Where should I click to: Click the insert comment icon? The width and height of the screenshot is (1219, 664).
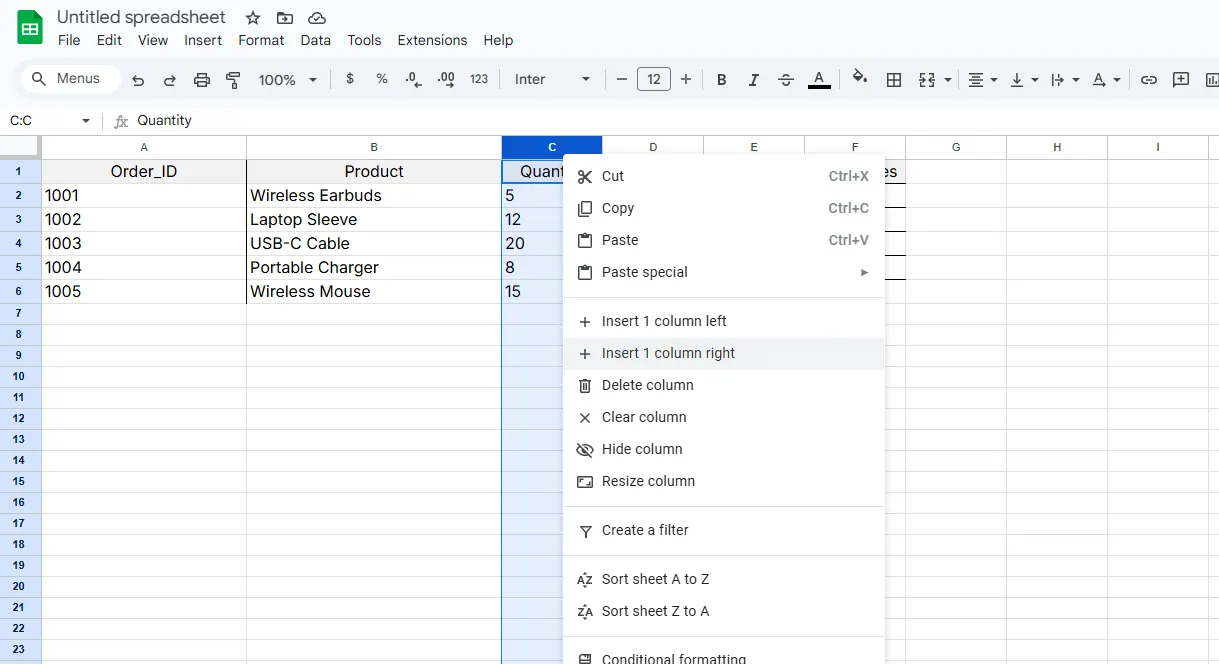pyautogui.click(x=1181, y=80)
